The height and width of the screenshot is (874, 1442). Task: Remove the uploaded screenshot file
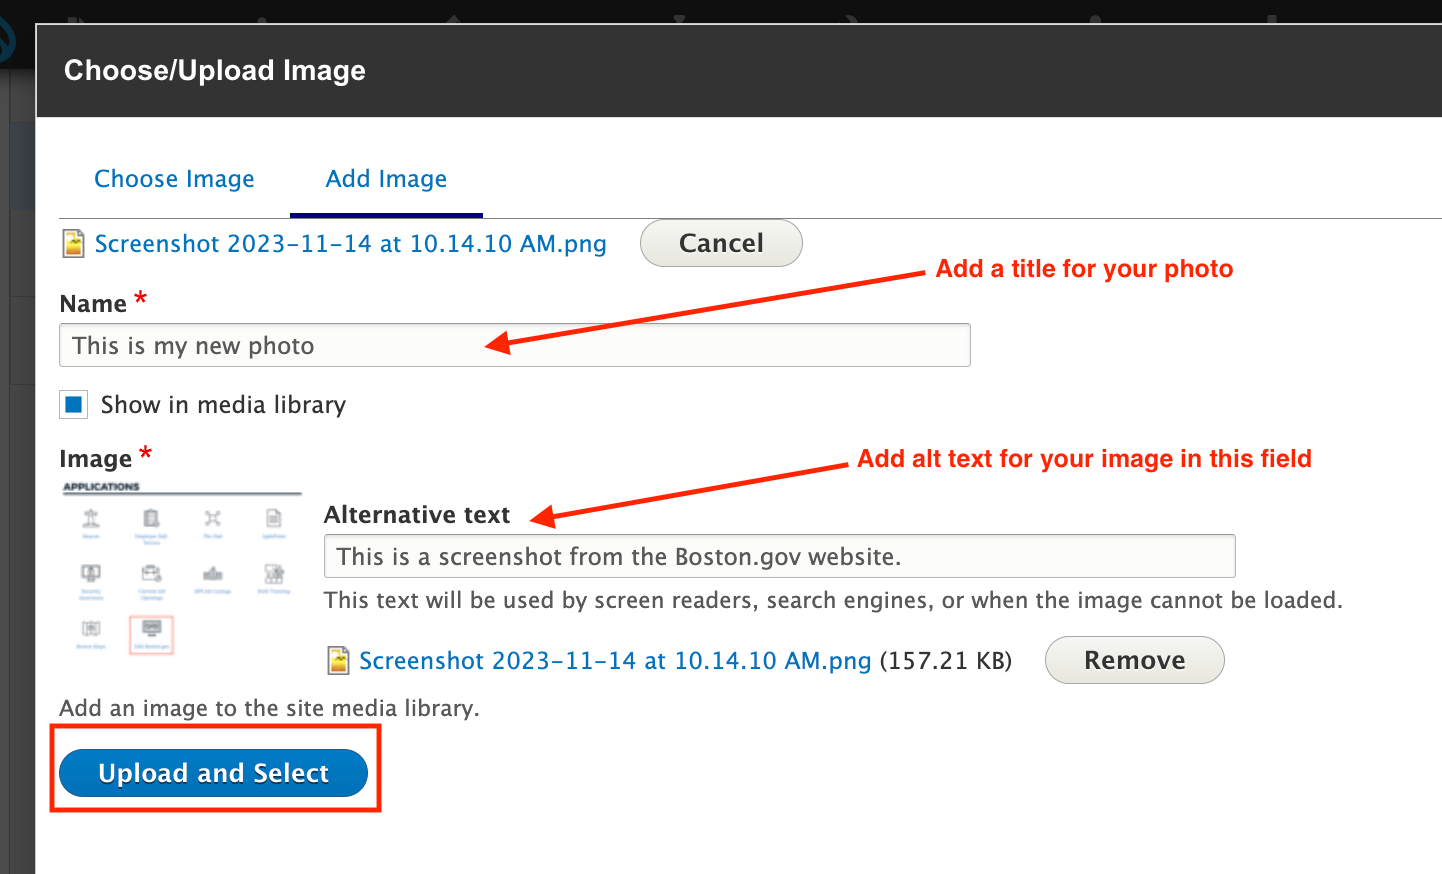(x=1134, y=660)
